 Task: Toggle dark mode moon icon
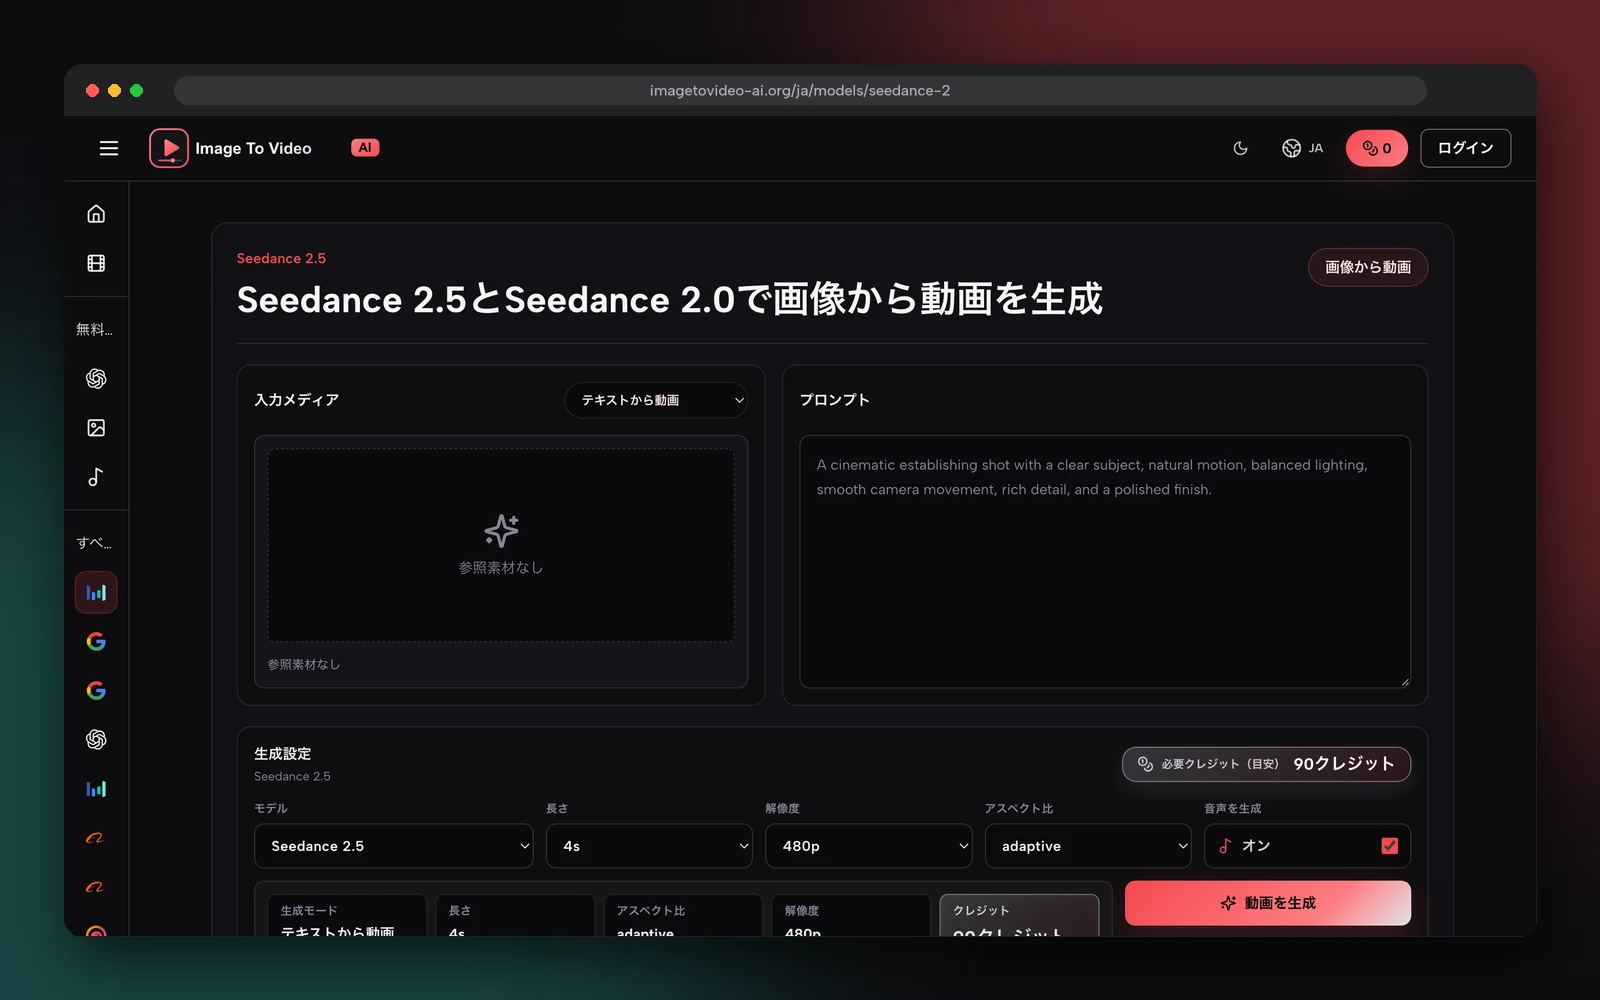[x=1240, y=148]
